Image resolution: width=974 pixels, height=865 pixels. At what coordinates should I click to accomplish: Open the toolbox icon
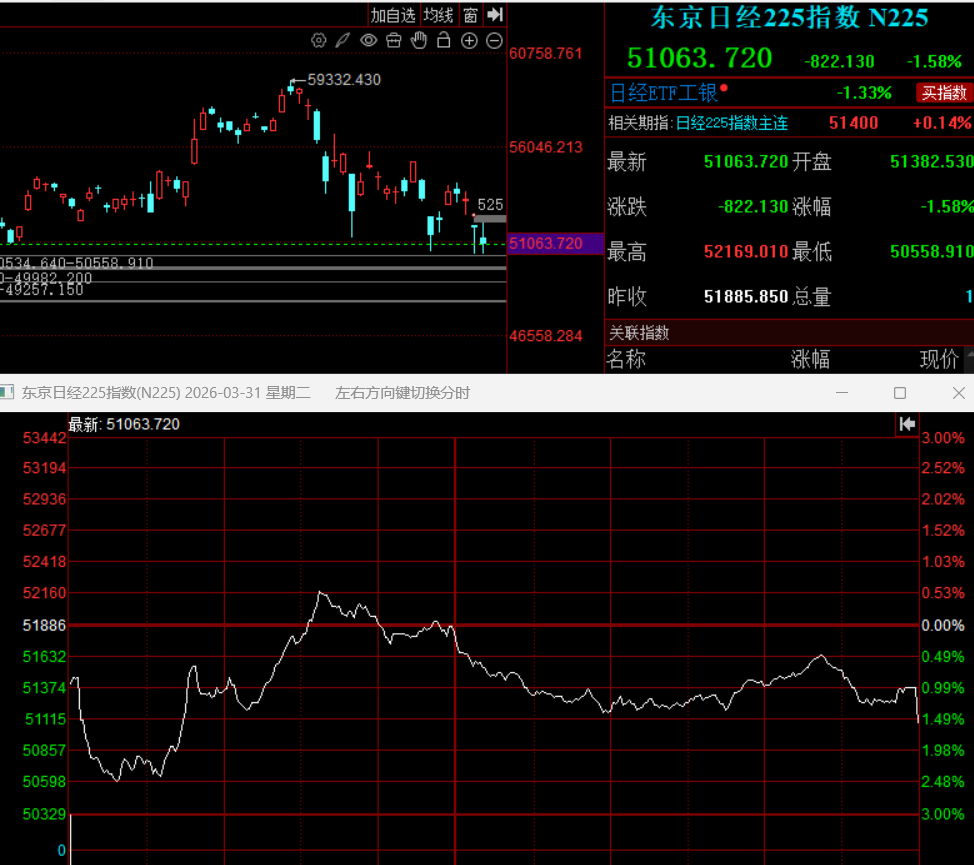pyautogui.click(x=394, y=41)
